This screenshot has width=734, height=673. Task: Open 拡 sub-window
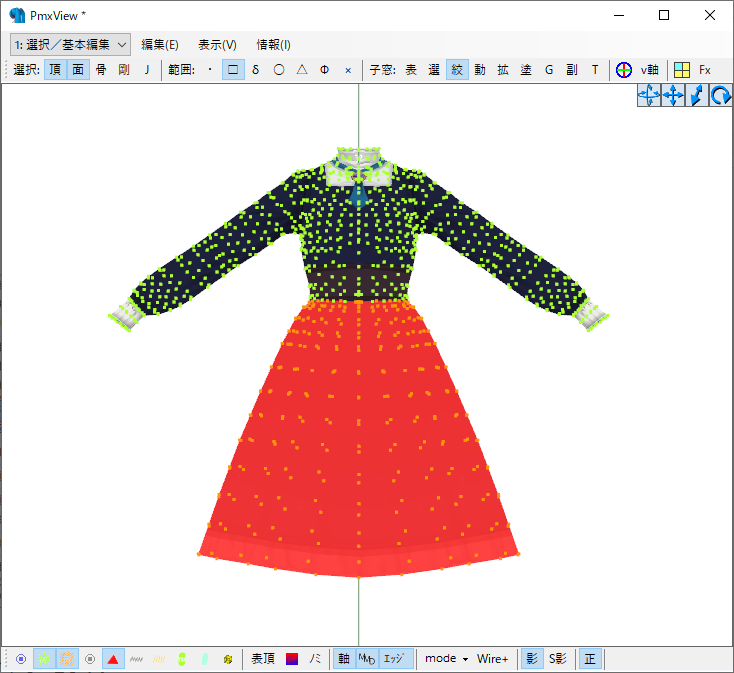pyautogui.click(x=503, y=70)
